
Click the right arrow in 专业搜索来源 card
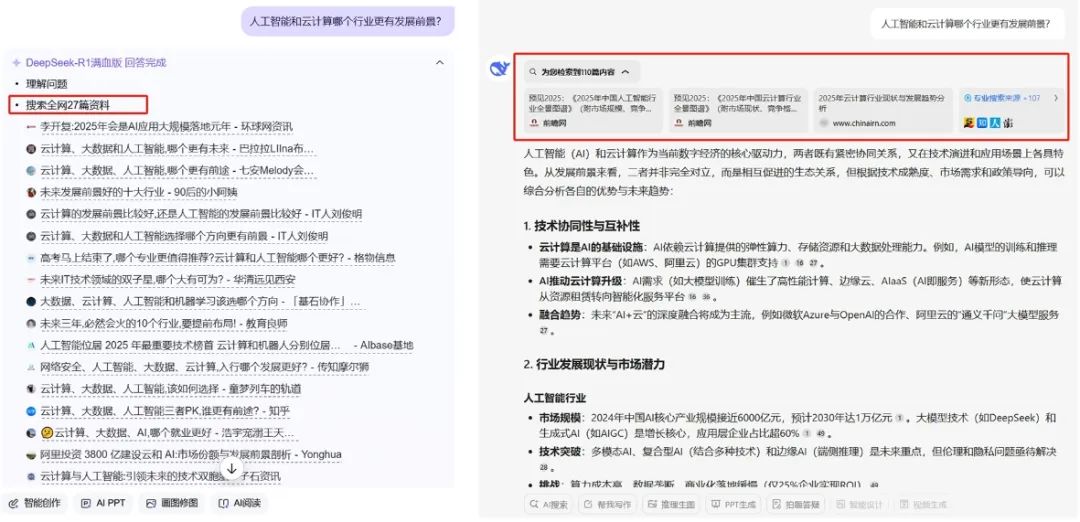tap(1056, 98)
